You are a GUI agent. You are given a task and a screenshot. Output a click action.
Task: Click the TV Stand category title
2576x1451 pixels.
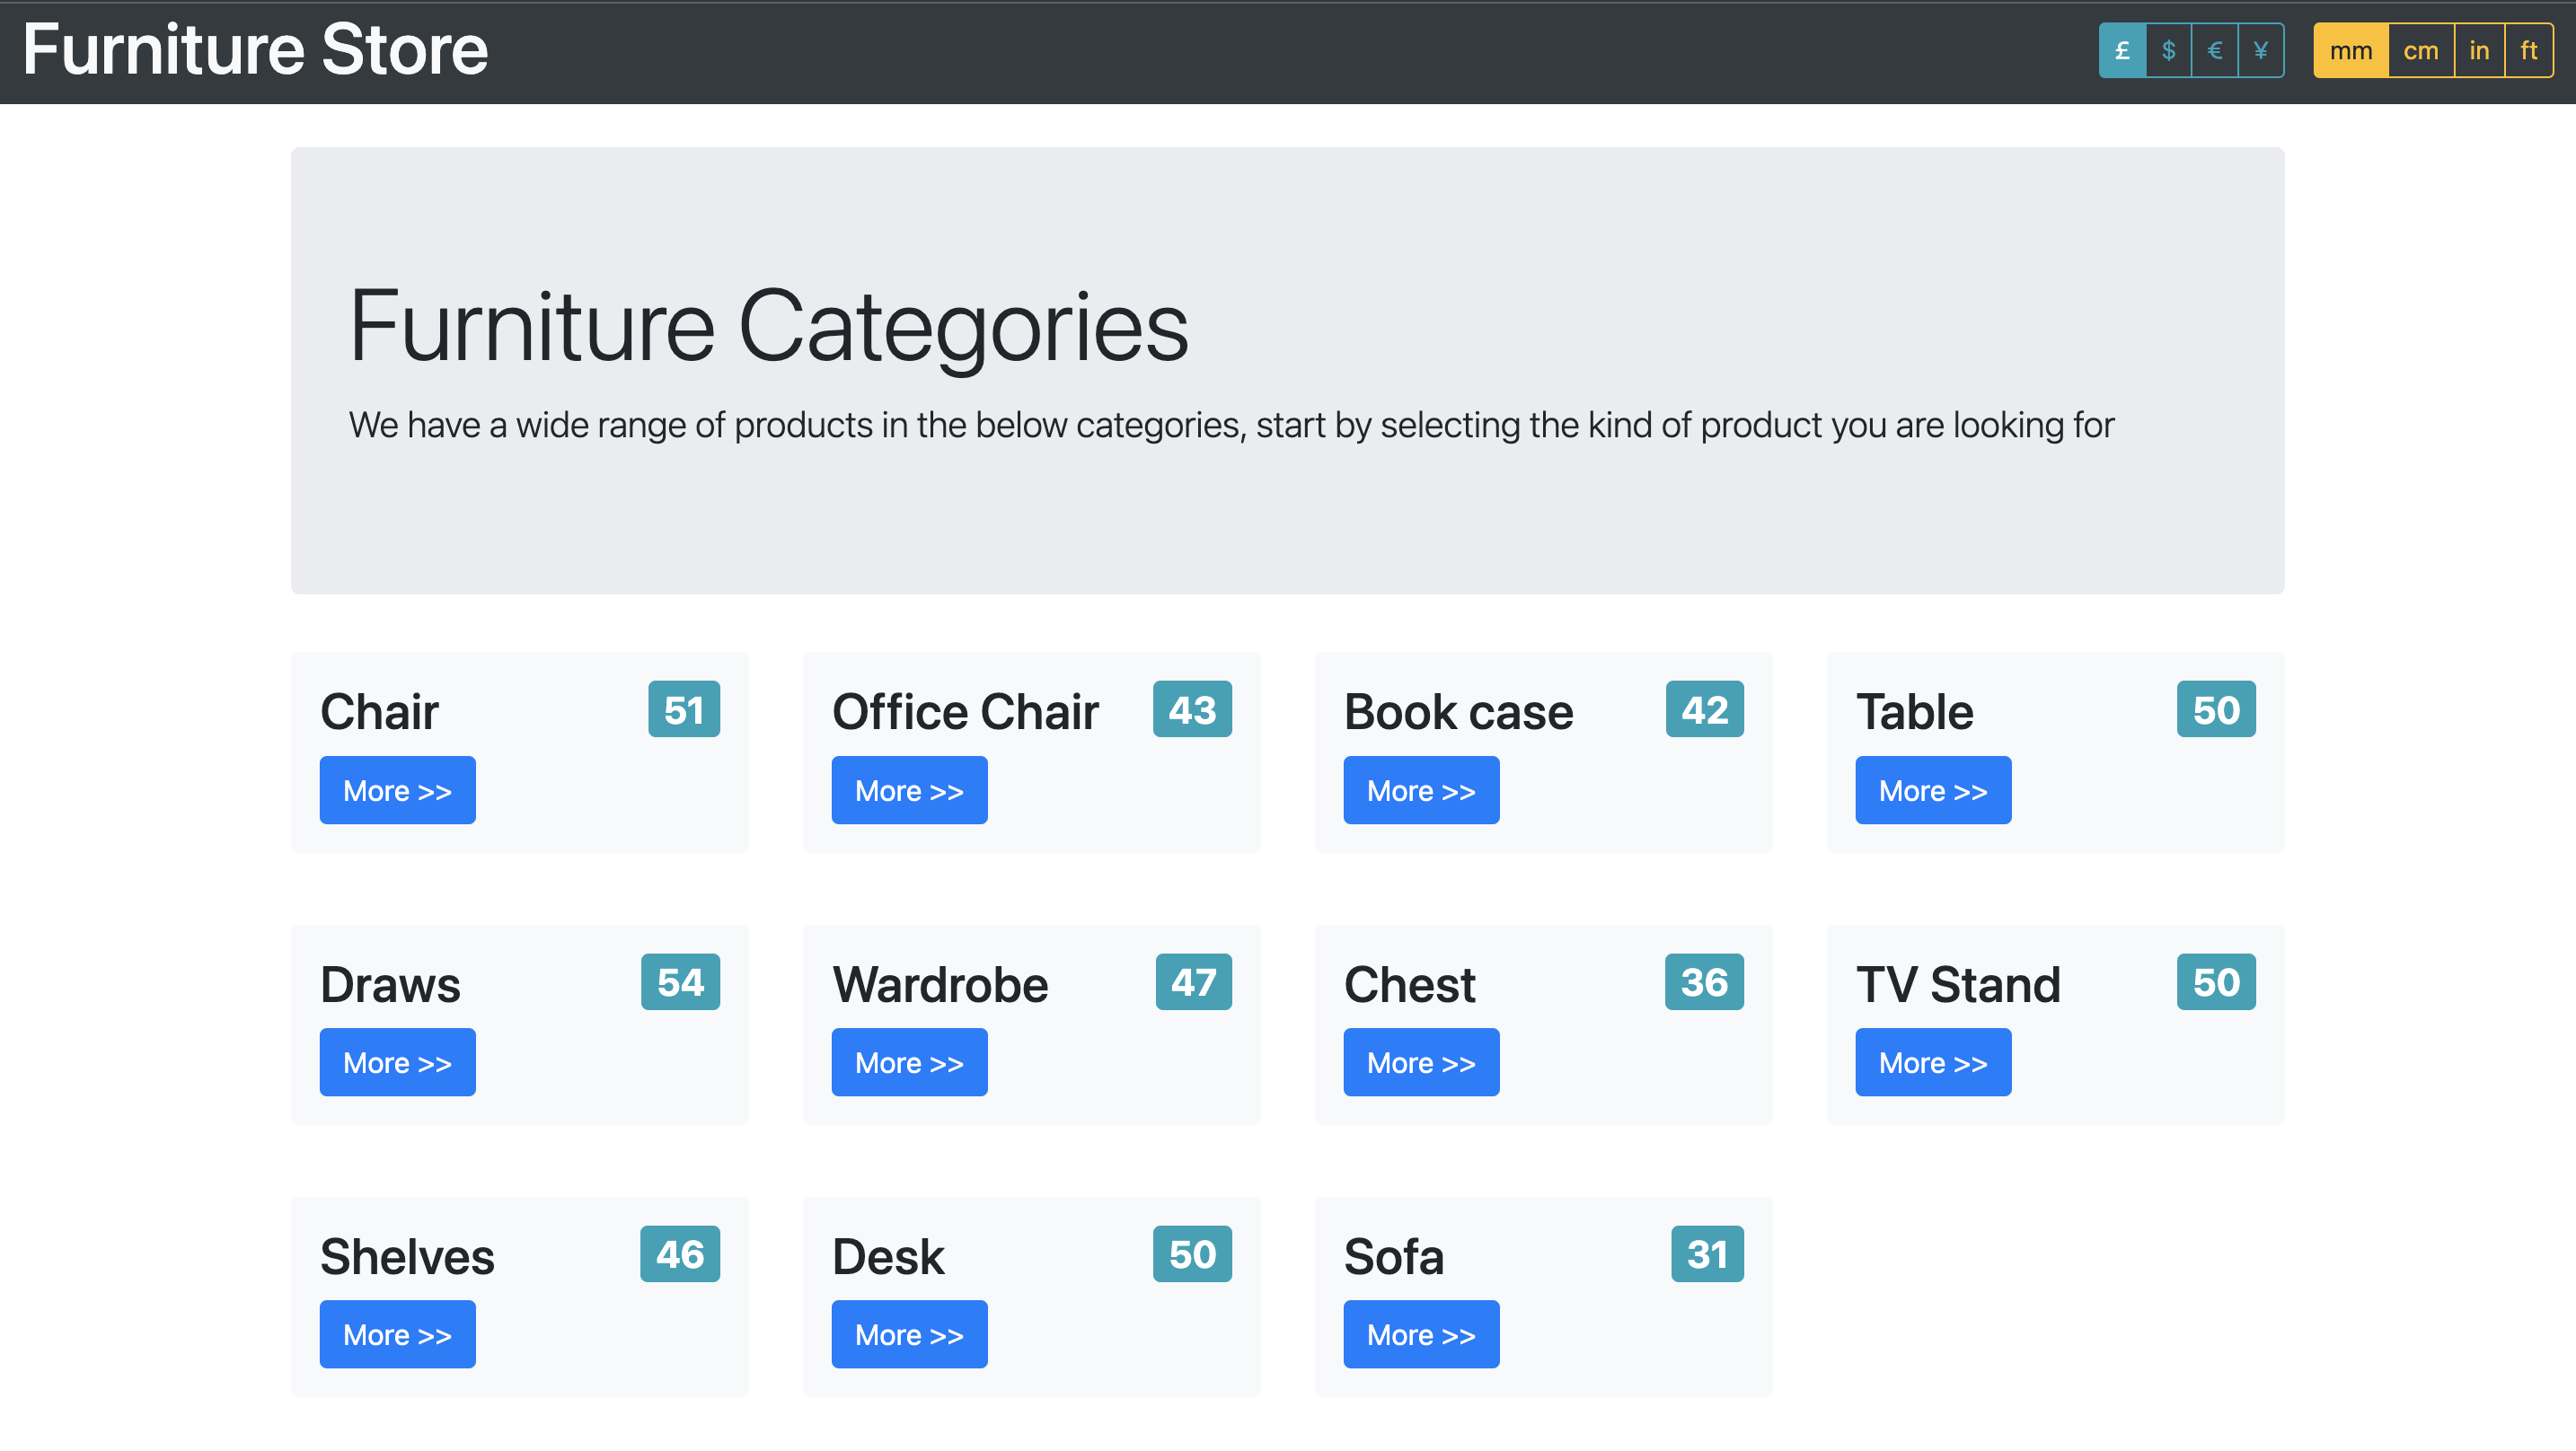pos(1958,984)
